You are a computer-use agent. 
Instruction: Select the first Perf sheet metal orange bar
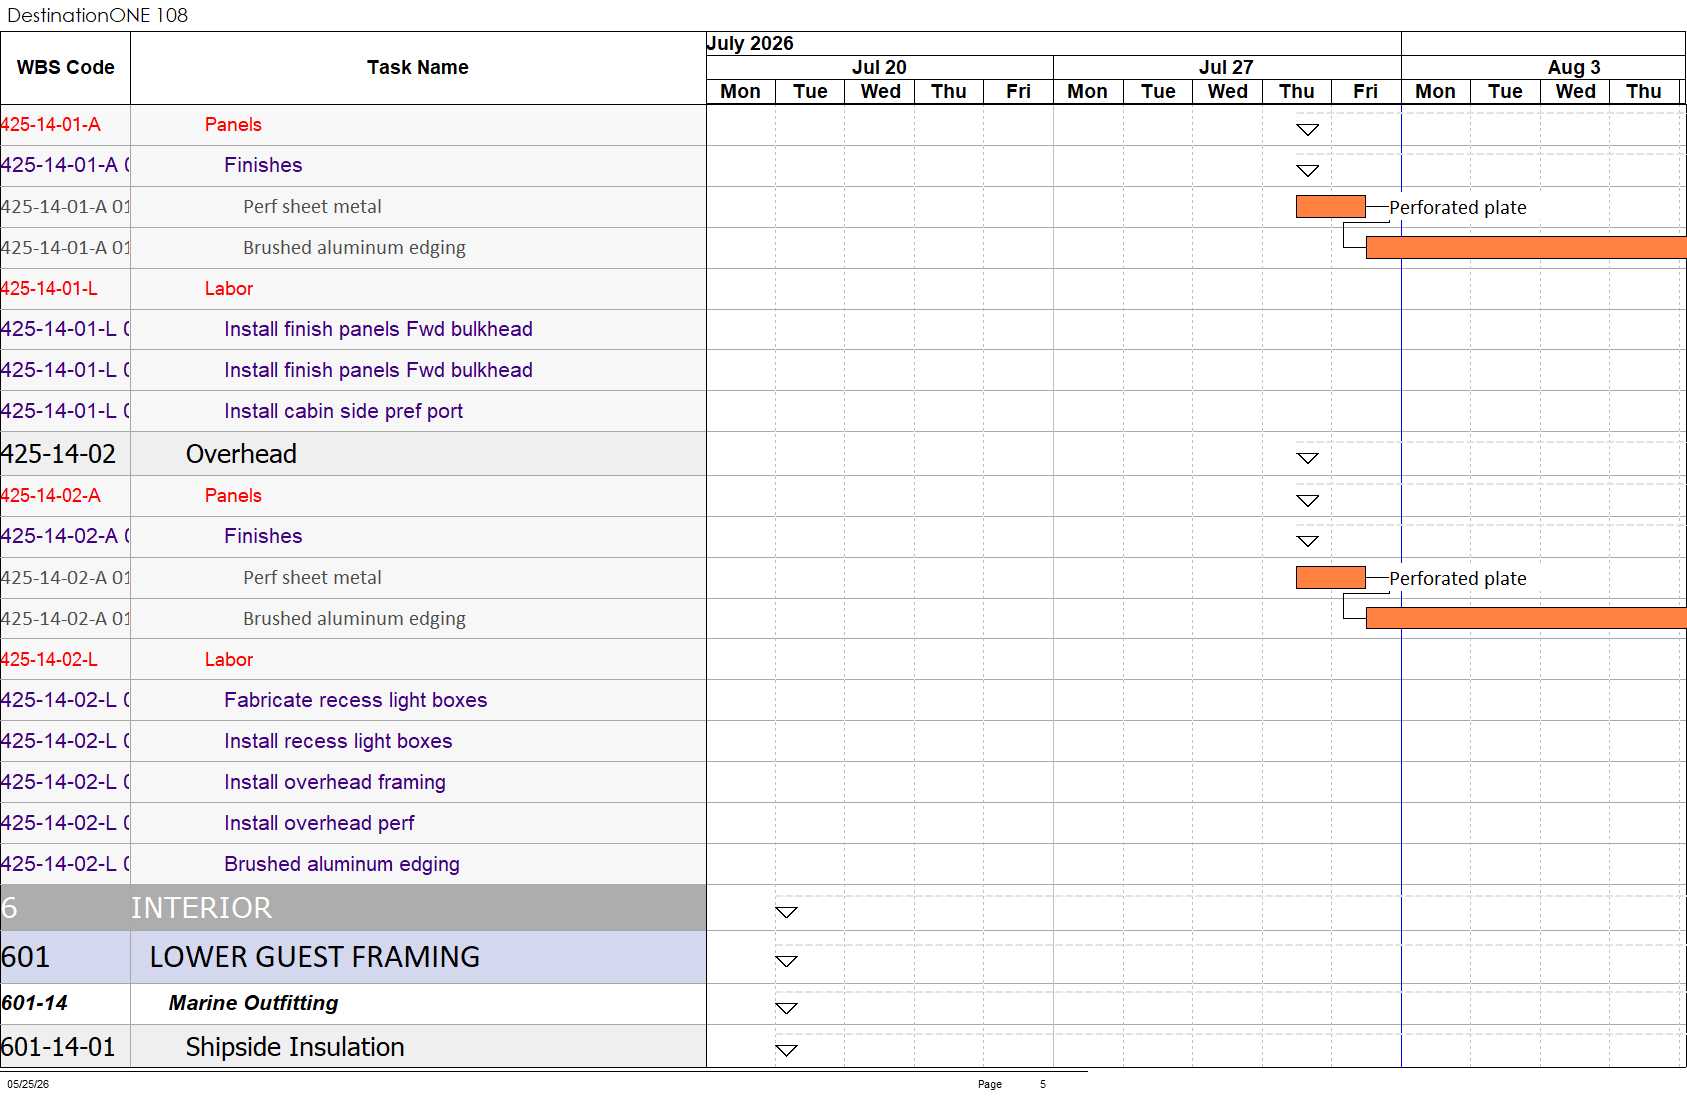pos(1331,207)
